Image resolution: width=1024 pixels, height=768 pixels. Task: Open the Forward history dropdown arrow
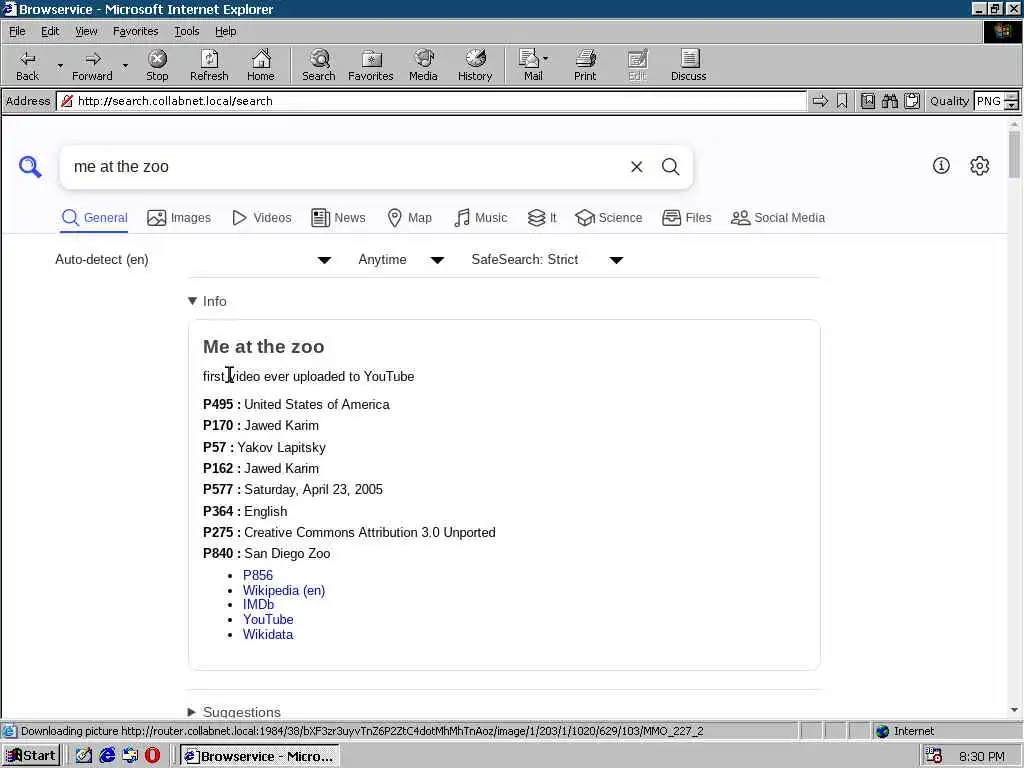(125, 65)
